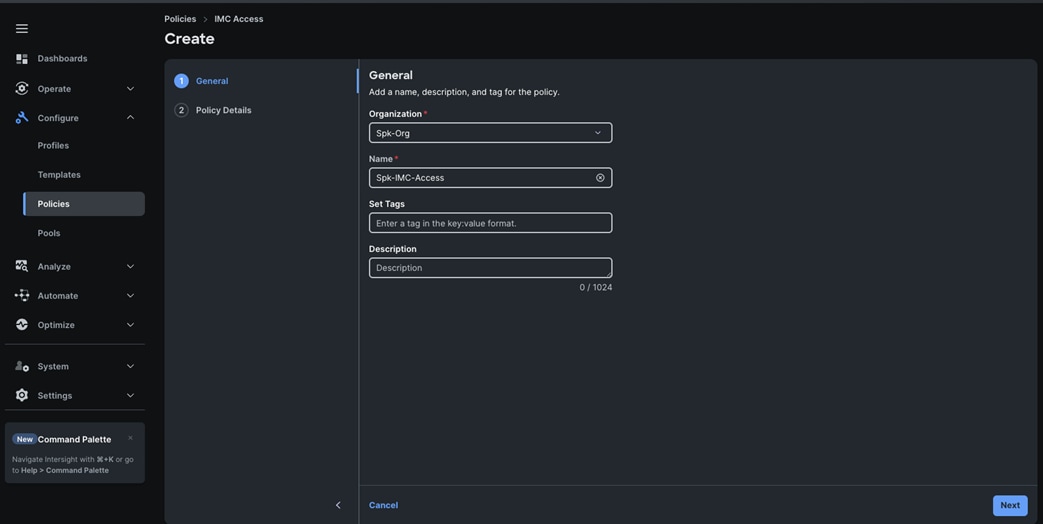This screenshot has width=1043, height=524.
Task: Expand the System menu chevron
Action: (x=130, y=366)
